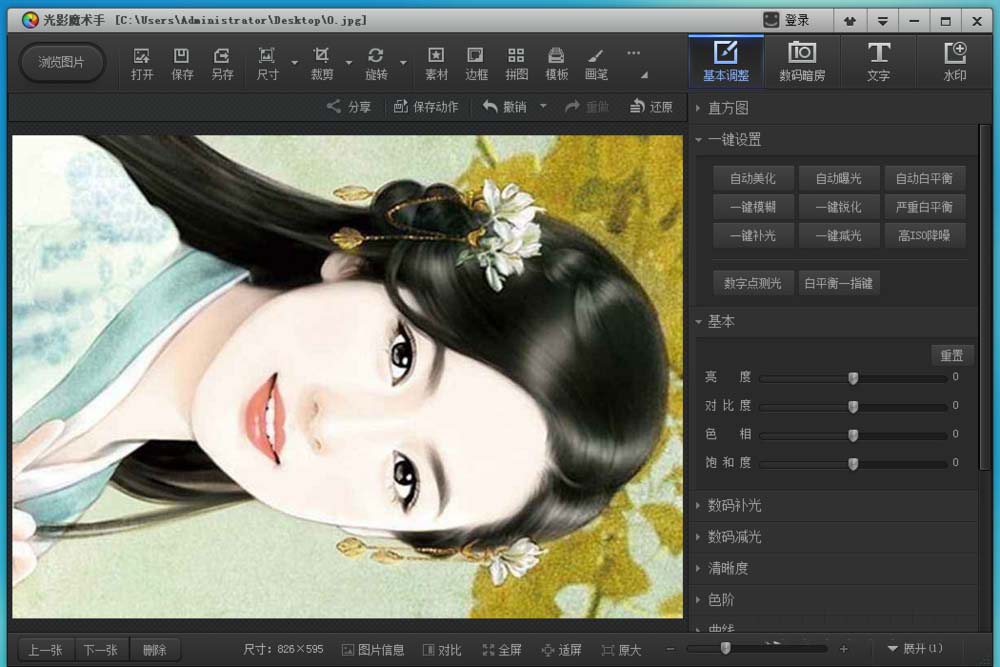Click the 对比度 (Contrast) slider handle
The image size is (1000, 667).
coord(853,407)
